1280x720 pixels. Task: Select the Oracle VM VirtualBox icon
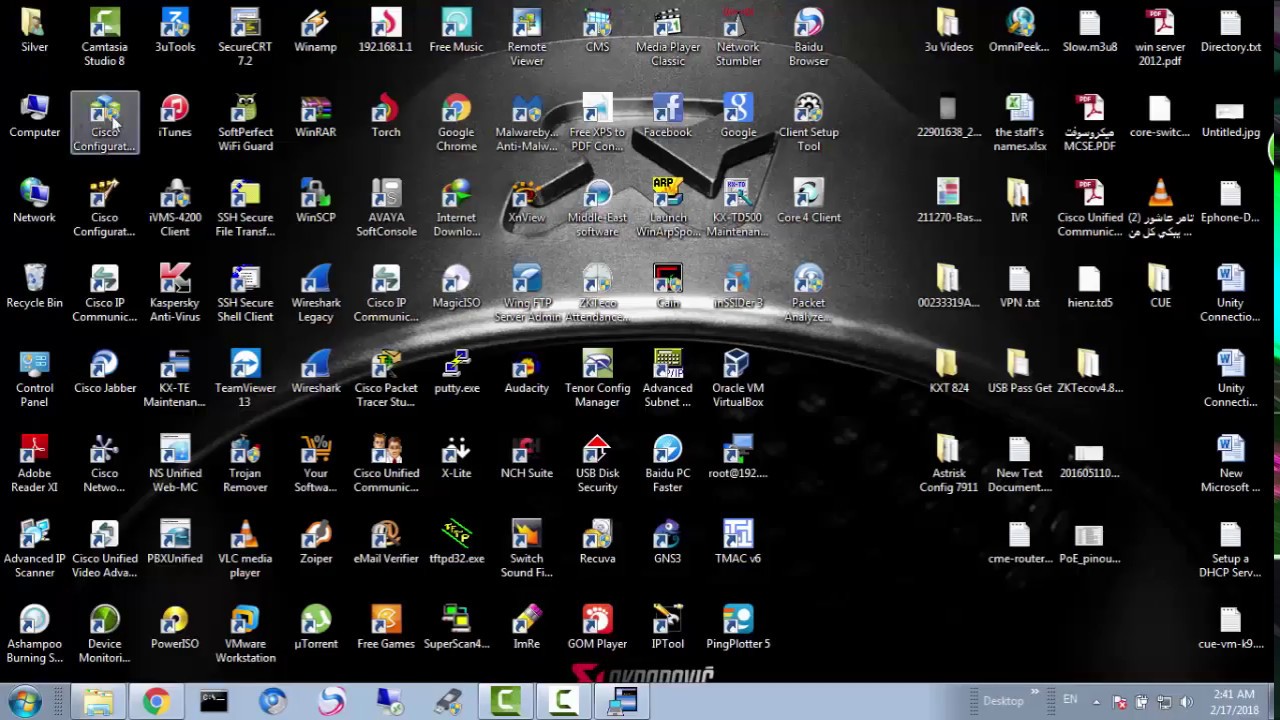738,378
